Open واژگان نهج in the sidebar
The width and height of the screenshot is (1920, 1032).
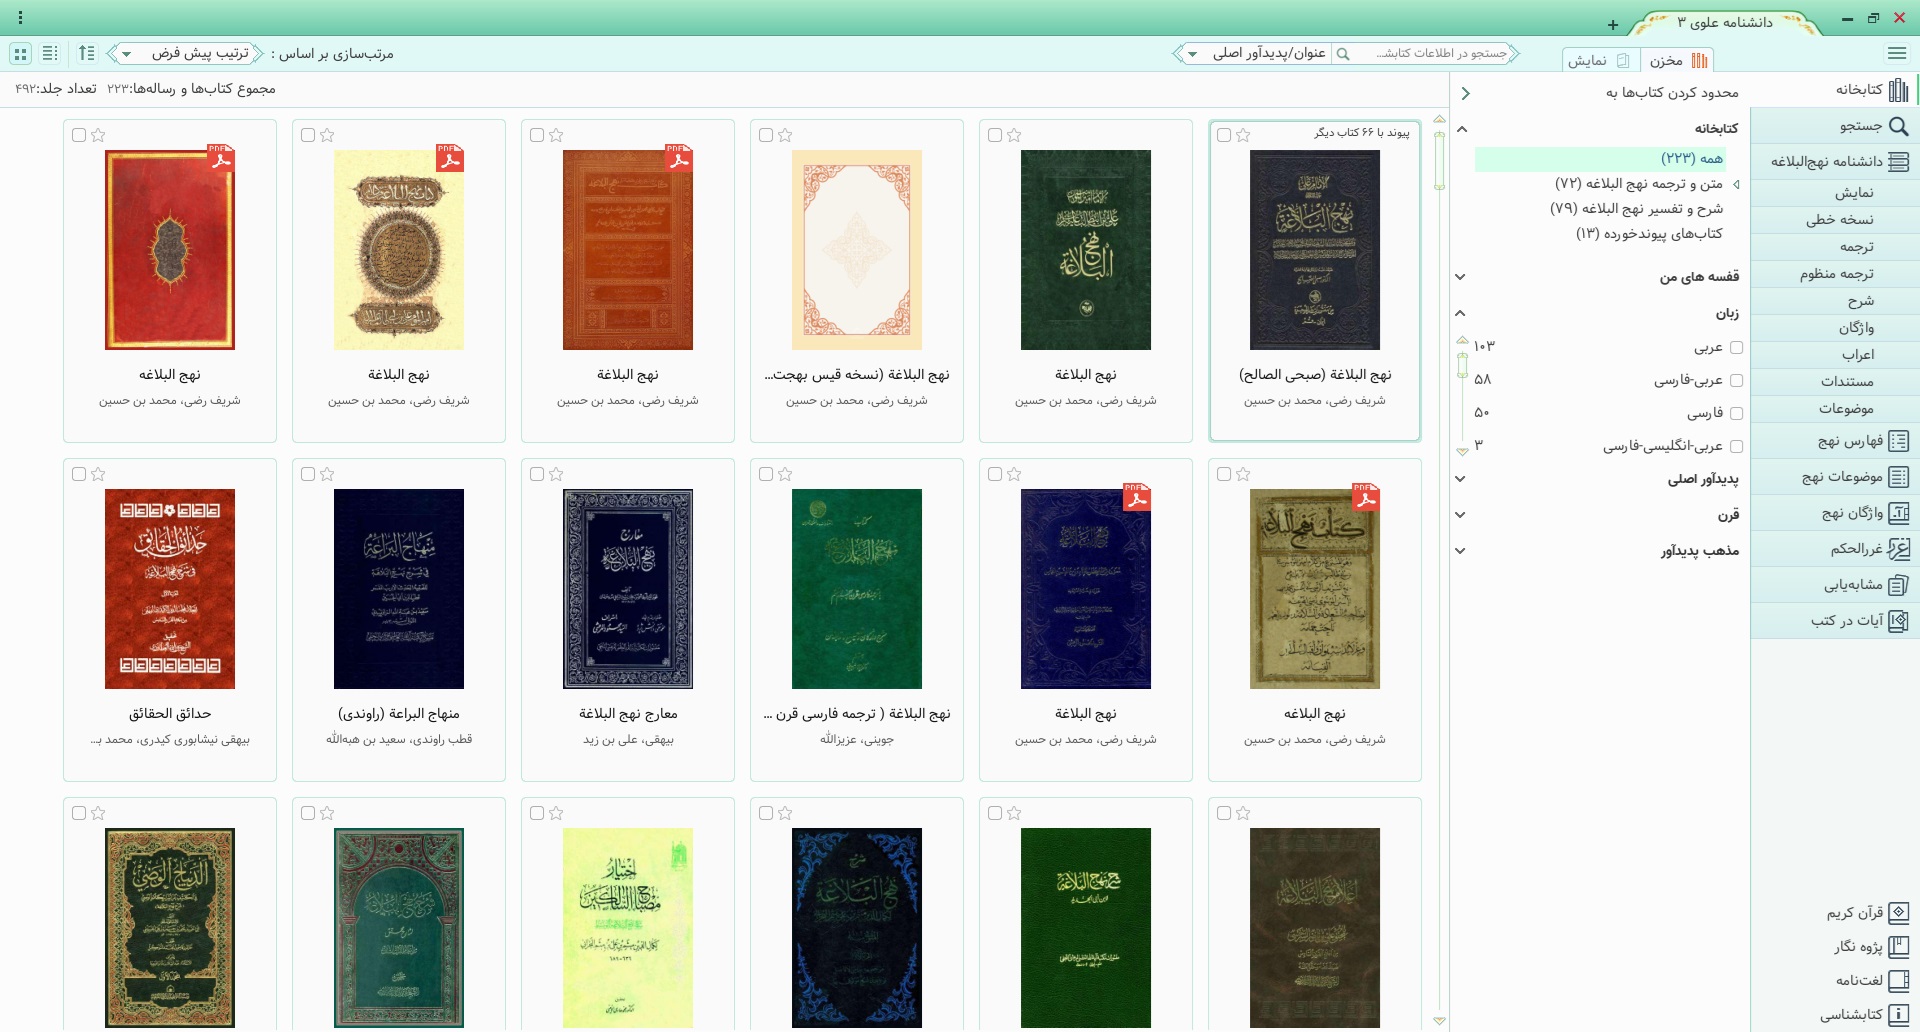pos(1835,513)
